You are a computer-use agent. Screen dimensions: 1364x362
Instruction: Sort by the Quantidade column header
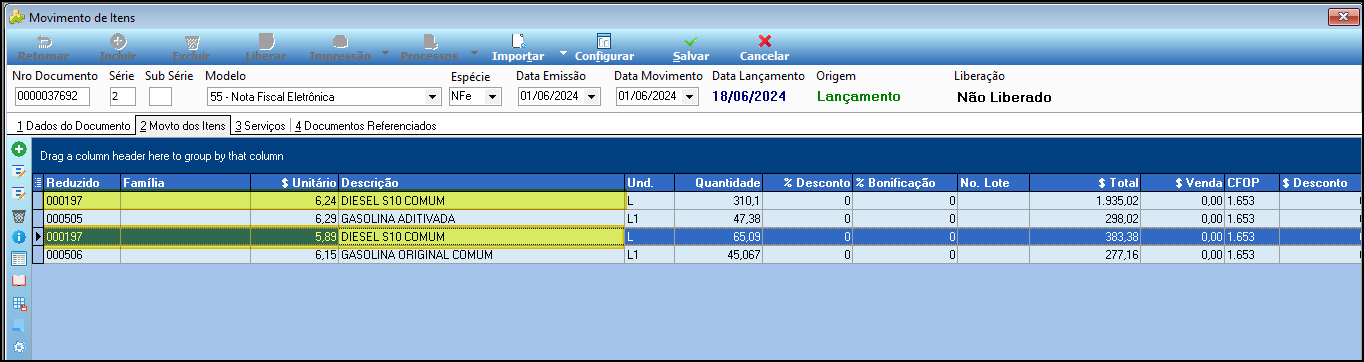pyautogui.click(x=718, y=183)
